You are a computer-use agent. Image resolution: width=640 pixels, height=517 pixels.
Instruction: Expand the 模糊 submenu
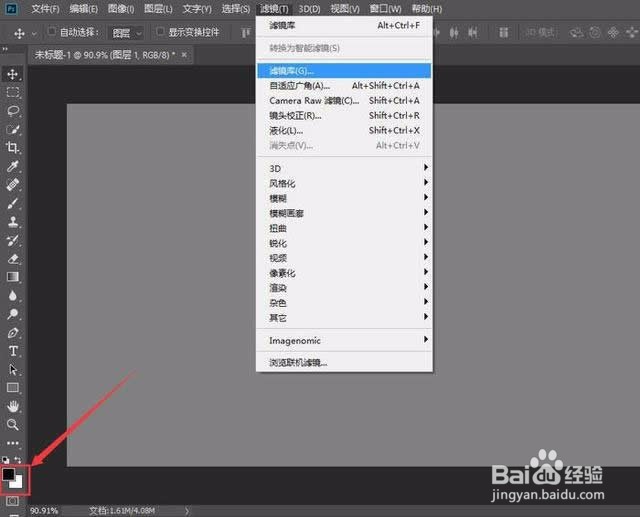click(344, 198)
